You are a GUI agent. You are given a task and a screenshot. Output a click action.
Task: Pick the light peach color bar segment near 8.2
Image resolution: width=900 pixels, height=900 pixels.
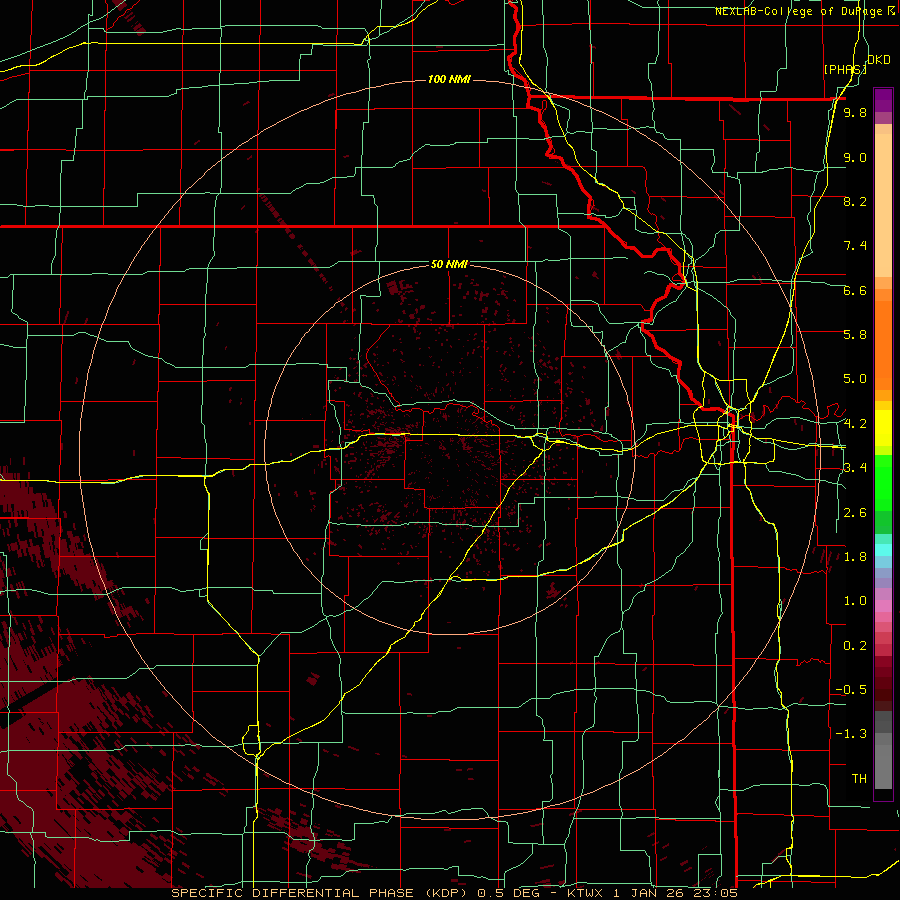pyautogui.click(x=883, y=205)
